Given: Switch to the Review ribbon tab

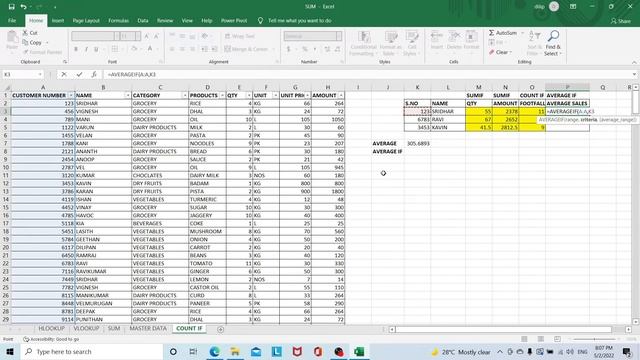Looking at the screenshot, I should coord(165,20).
